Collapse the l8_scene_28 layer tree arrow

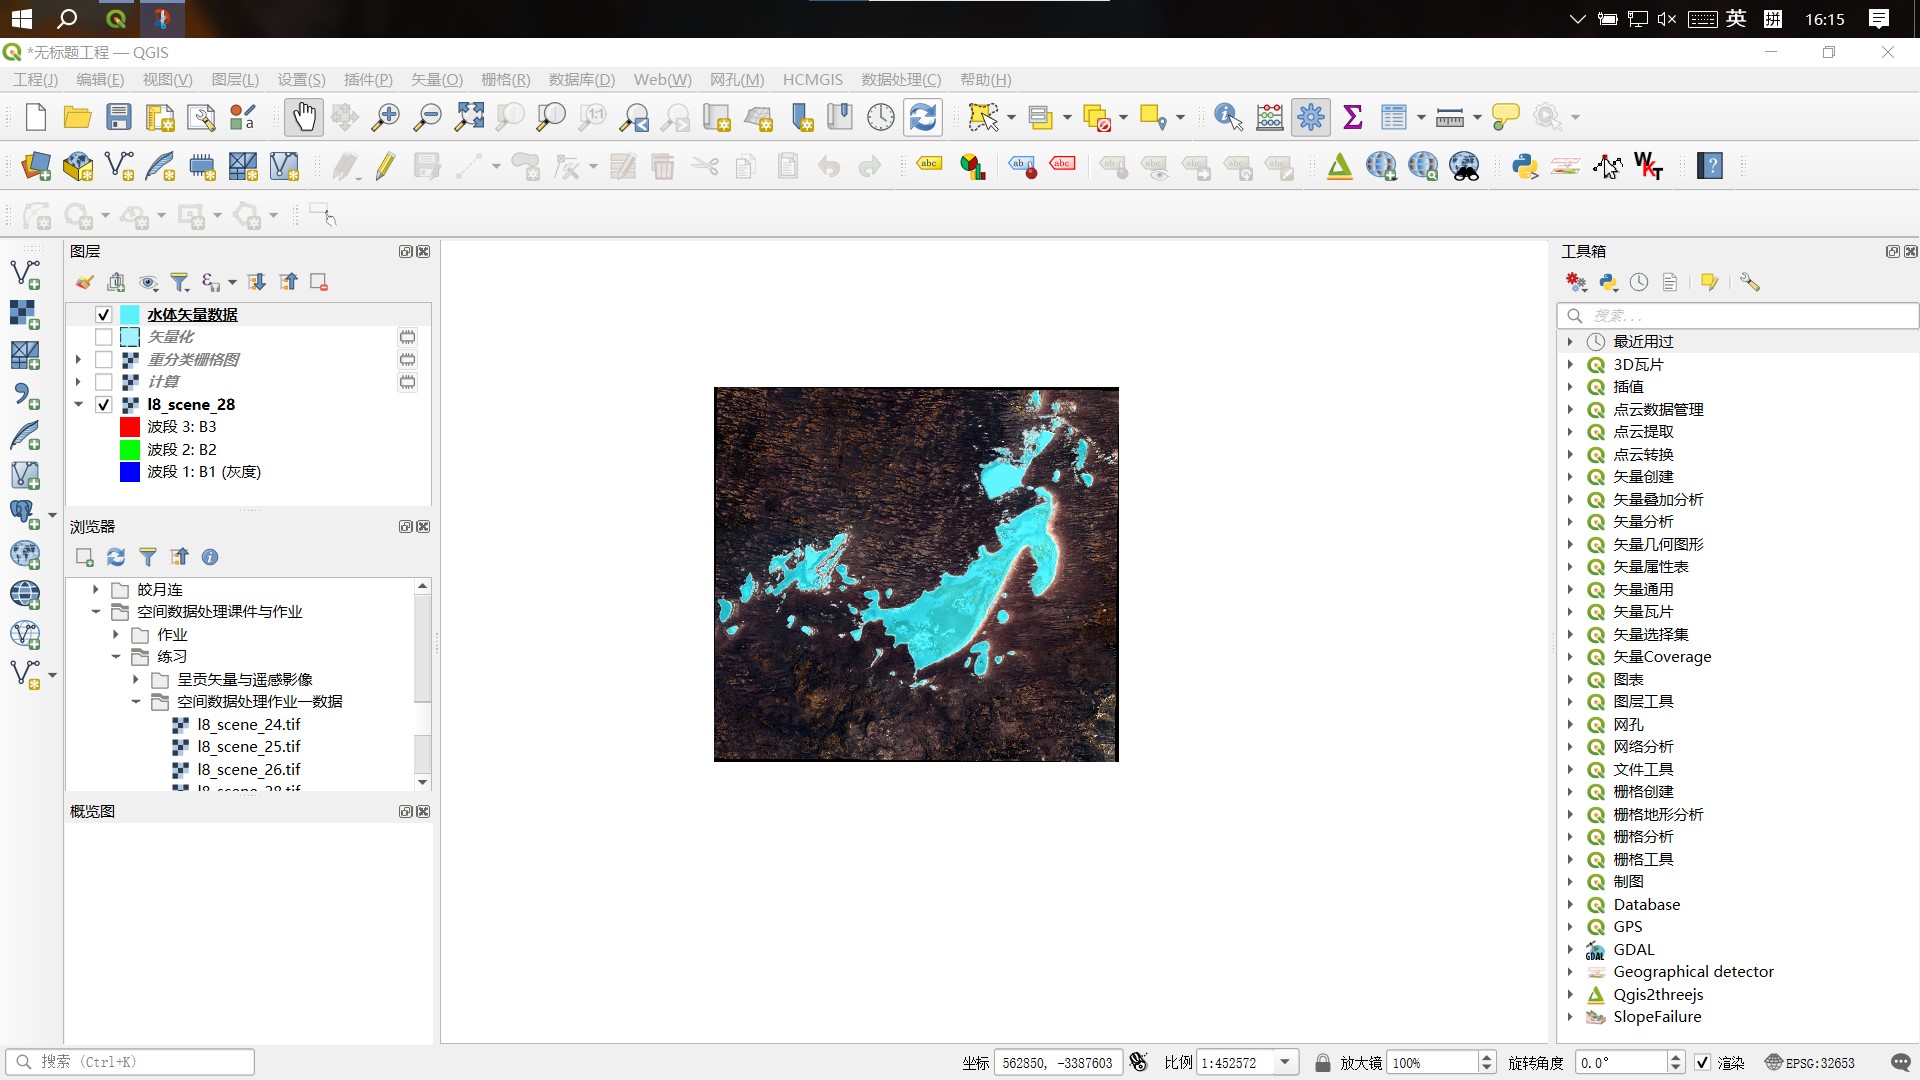pos(78,405)
